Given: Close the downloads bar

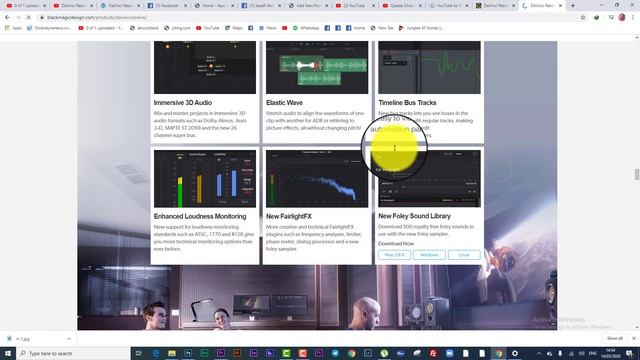Looking at the screenshot, I should [634, 338].
